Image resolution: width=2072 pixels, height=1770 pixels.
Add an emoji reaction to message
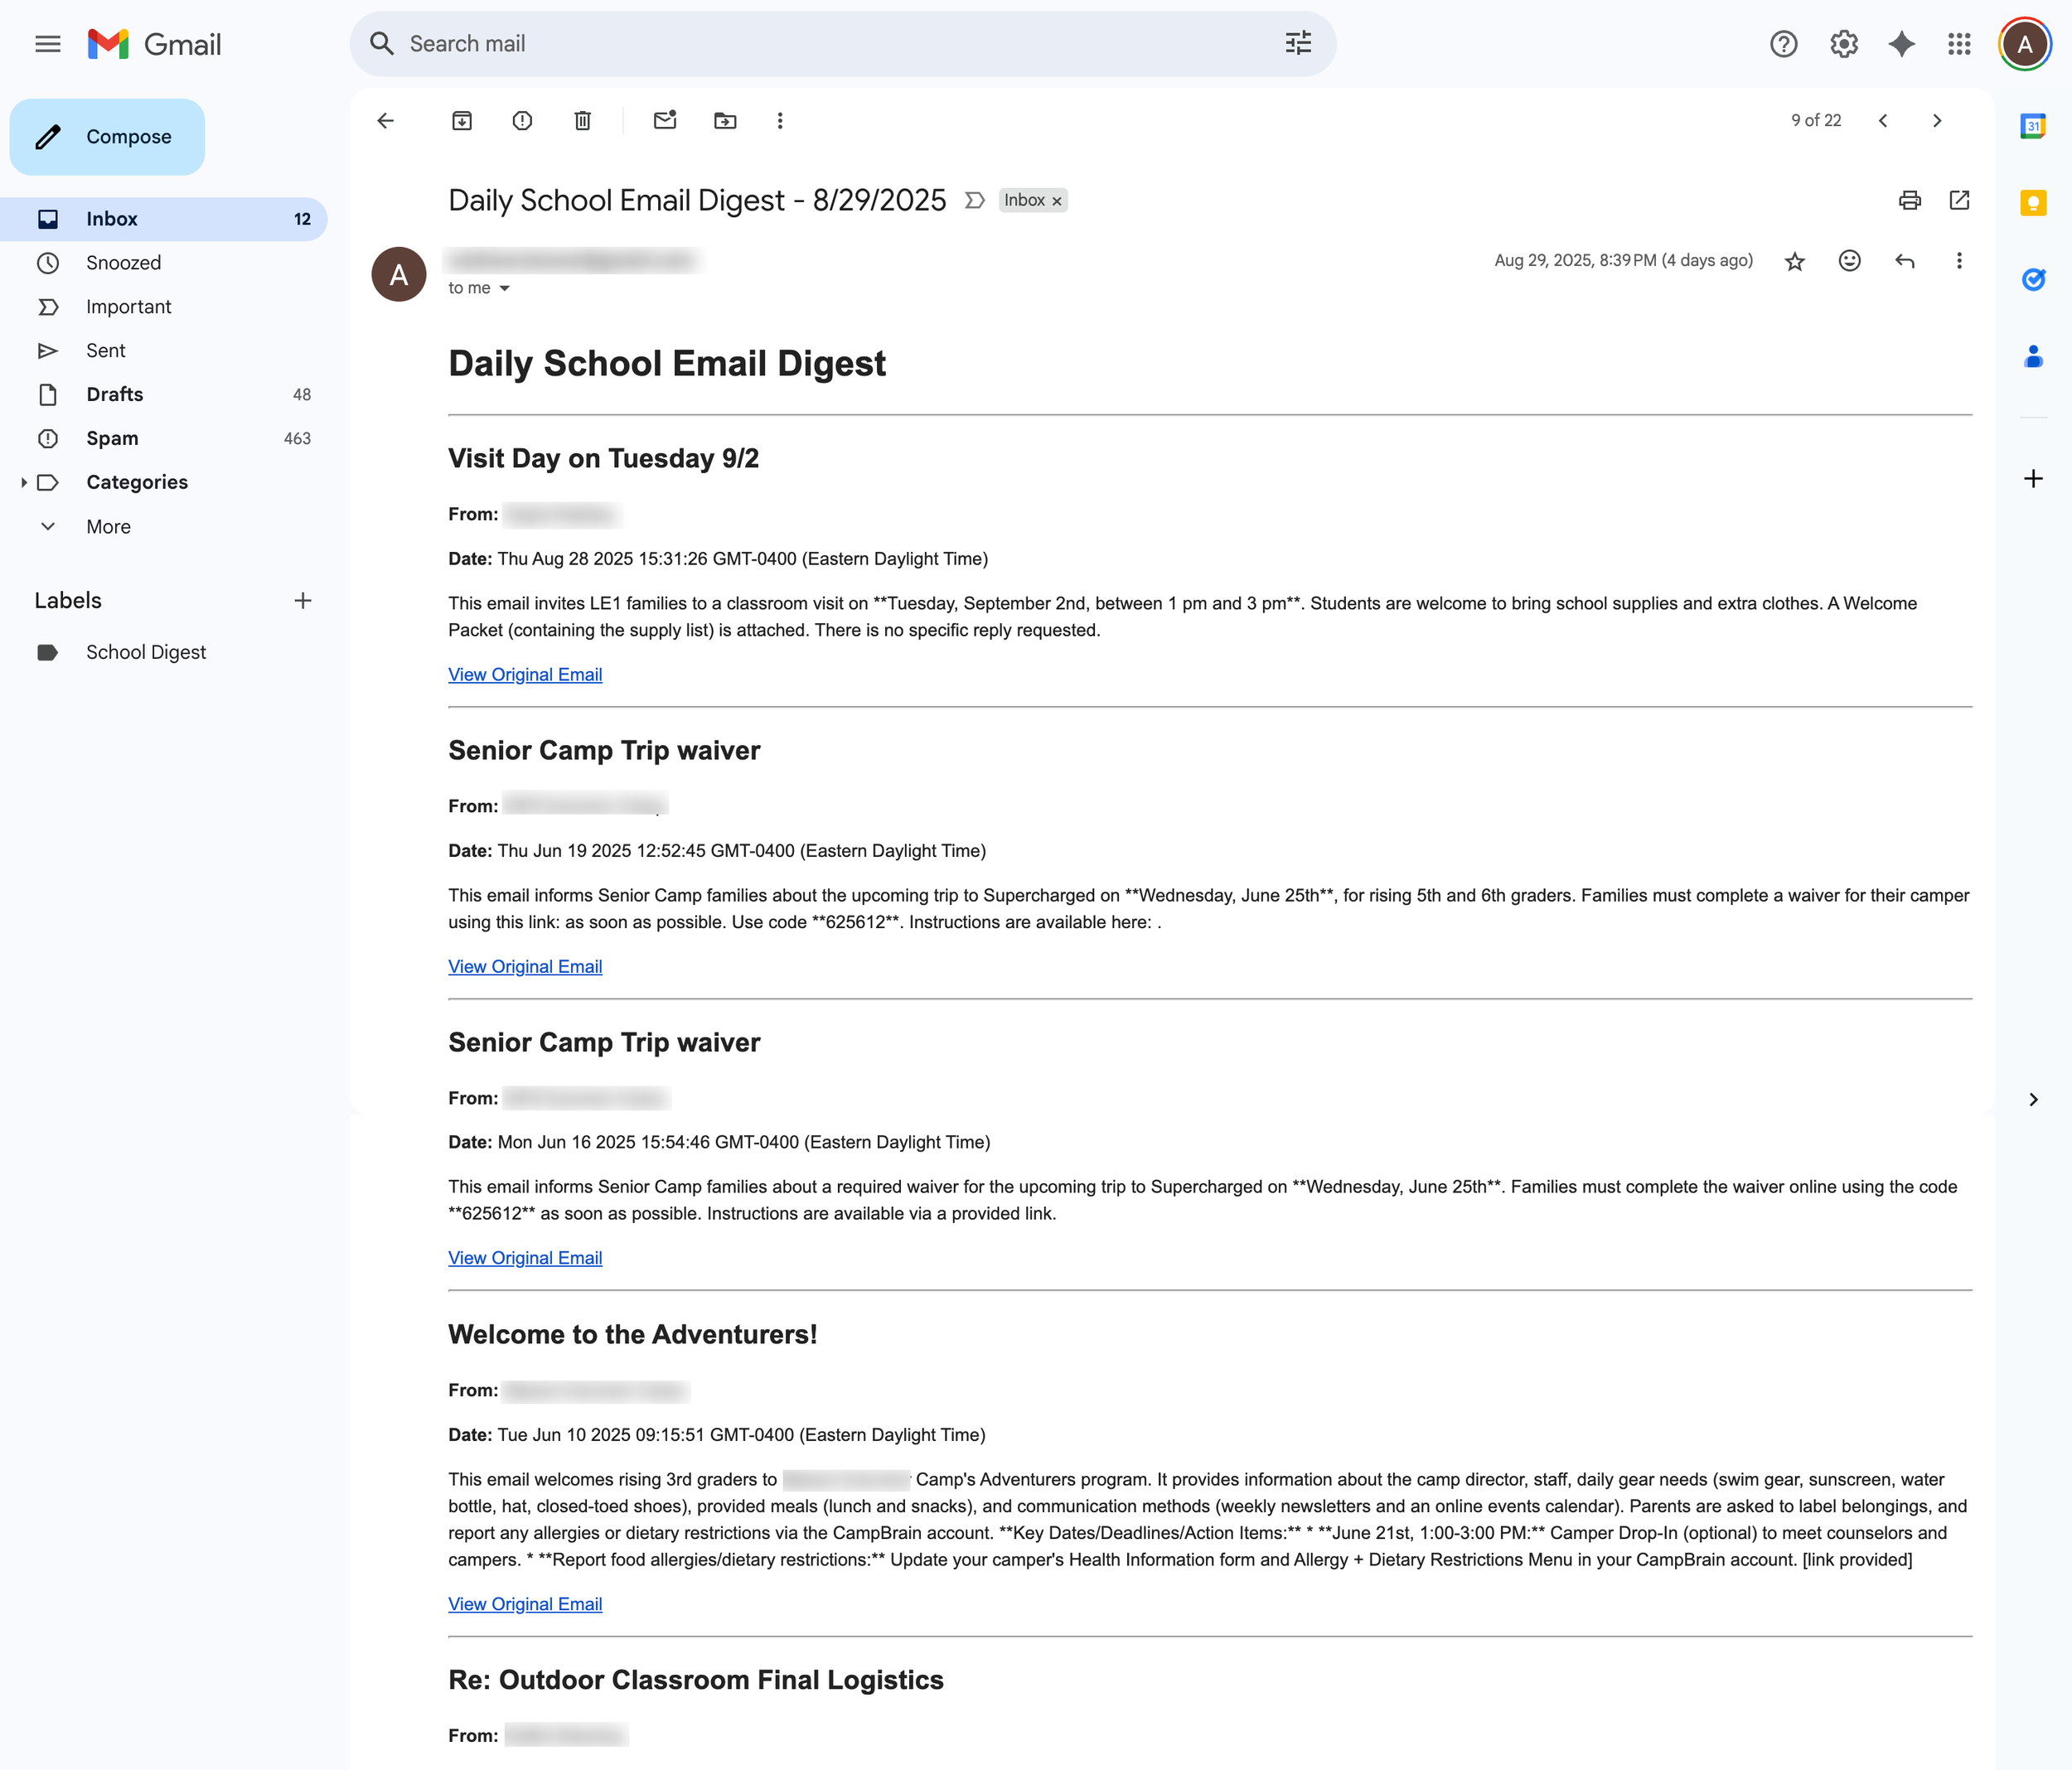pyautogui.click(x=1849, y=261)
